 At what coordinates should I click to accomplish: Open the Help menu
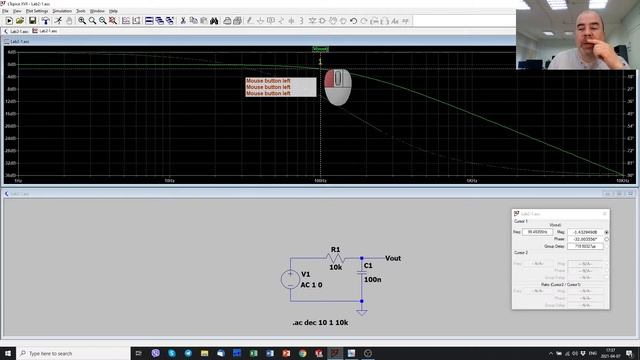tap(113, 11)
